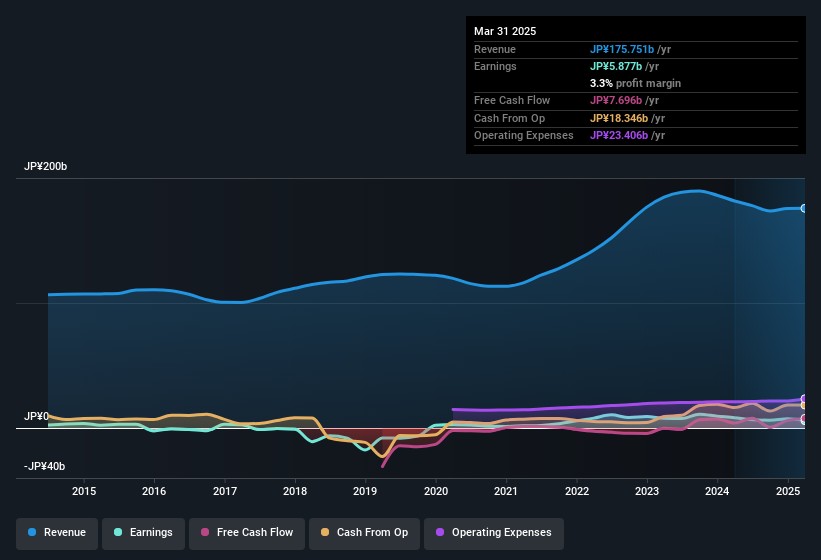Viewport: 821px width, 560px height.
Task: Click the 2024 year axis label
Action: [717, 491]
